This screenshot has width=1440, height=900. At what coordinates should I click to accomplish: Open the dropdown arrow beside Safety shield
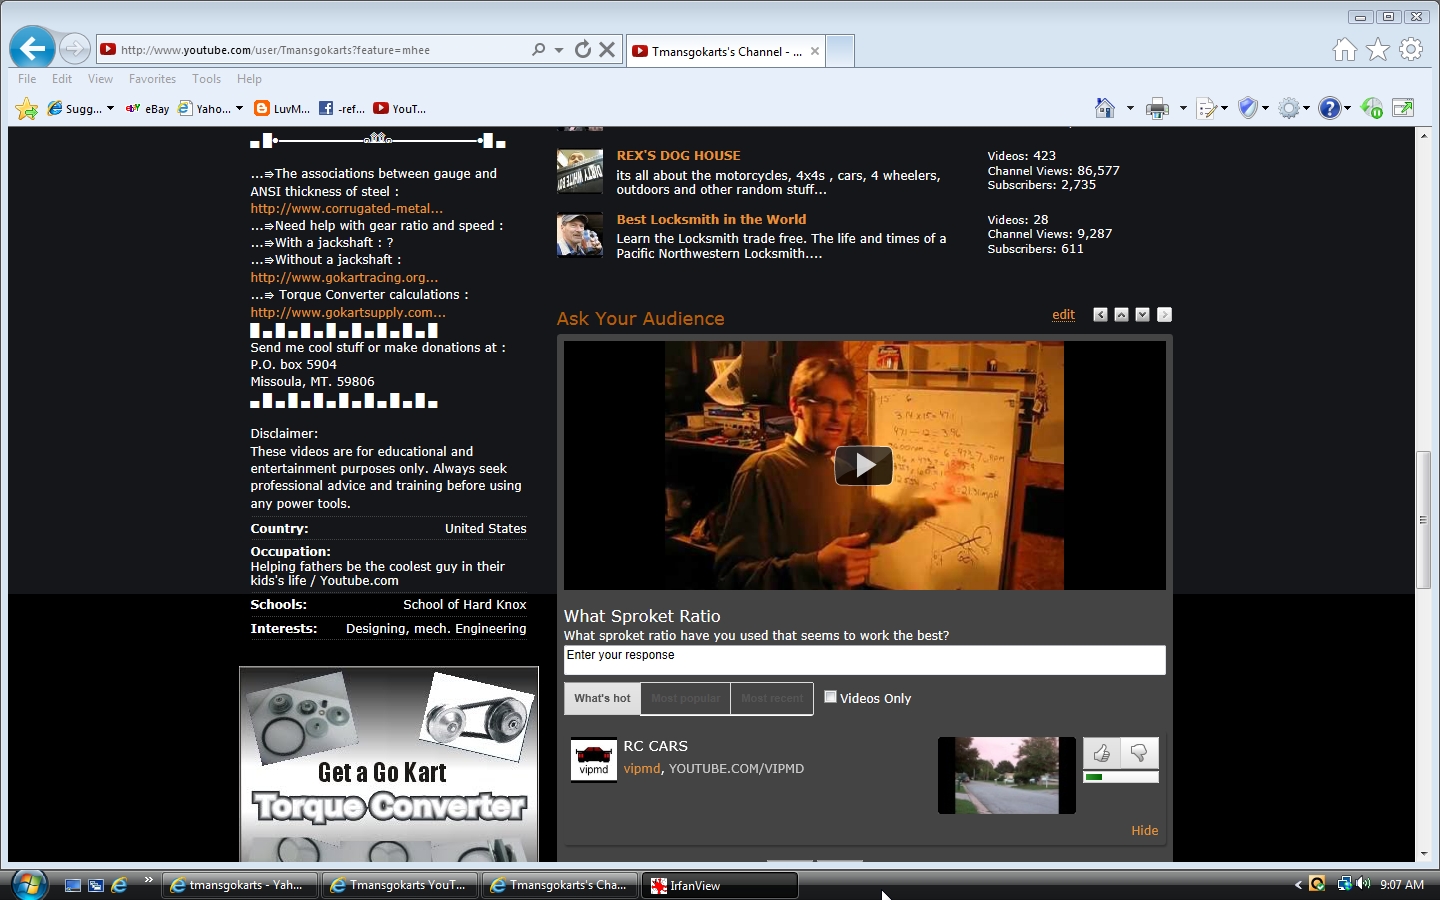coord(1265,108)
